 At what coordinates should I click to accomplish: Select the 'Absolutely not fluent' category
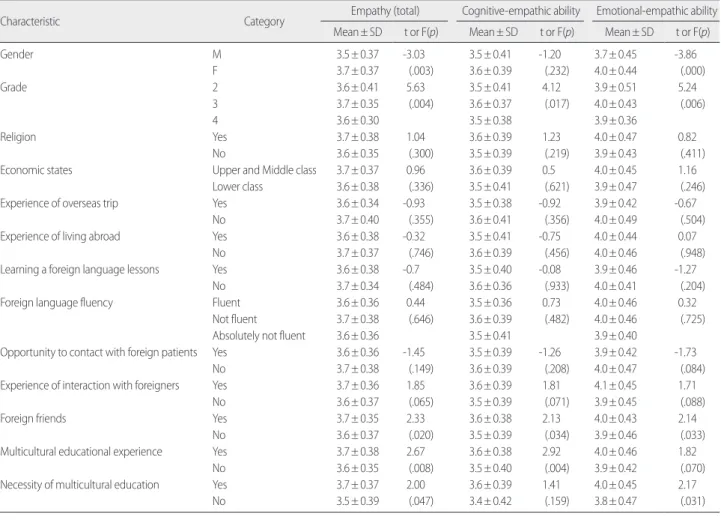(258, 336)
